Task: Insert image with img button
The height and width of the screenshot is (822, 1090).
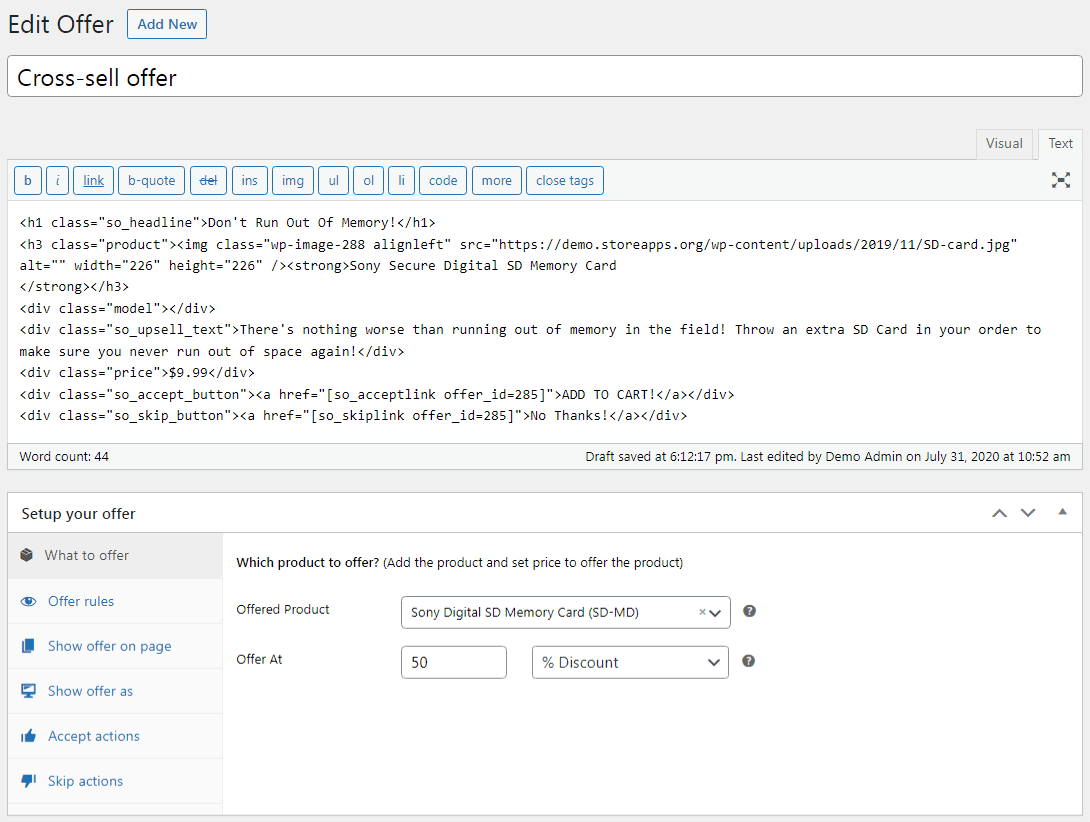Action: pos(293,181)
